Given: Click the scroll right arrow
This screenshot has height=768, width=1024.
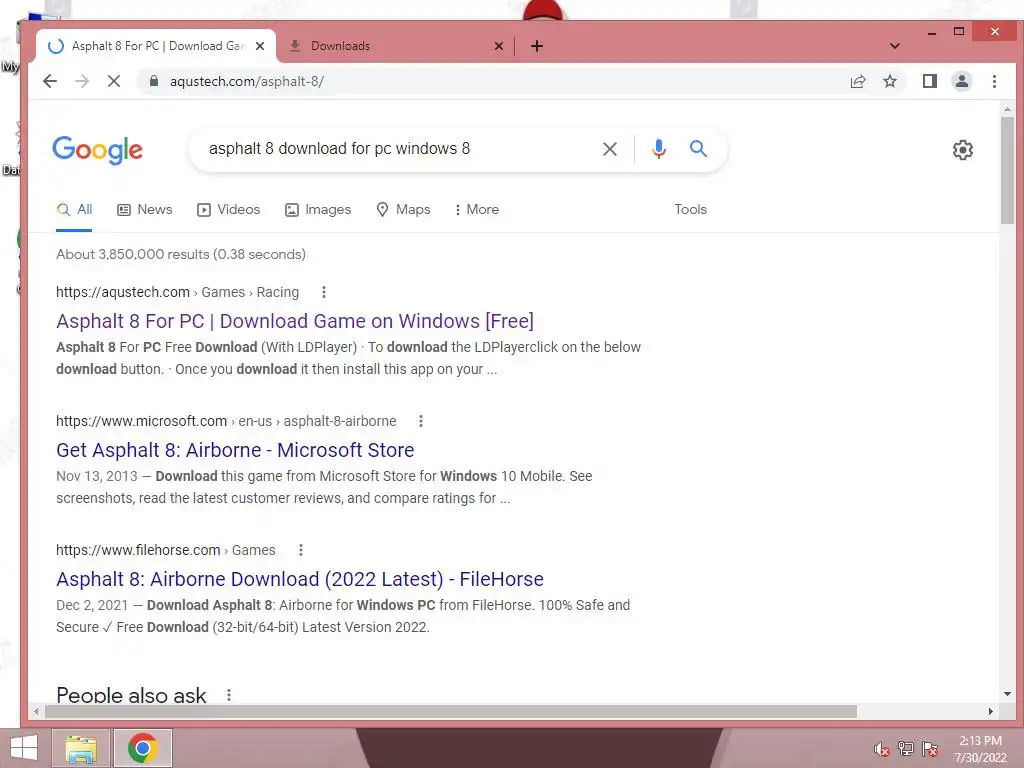Looking at the screenshot, I should click(991, 711).
